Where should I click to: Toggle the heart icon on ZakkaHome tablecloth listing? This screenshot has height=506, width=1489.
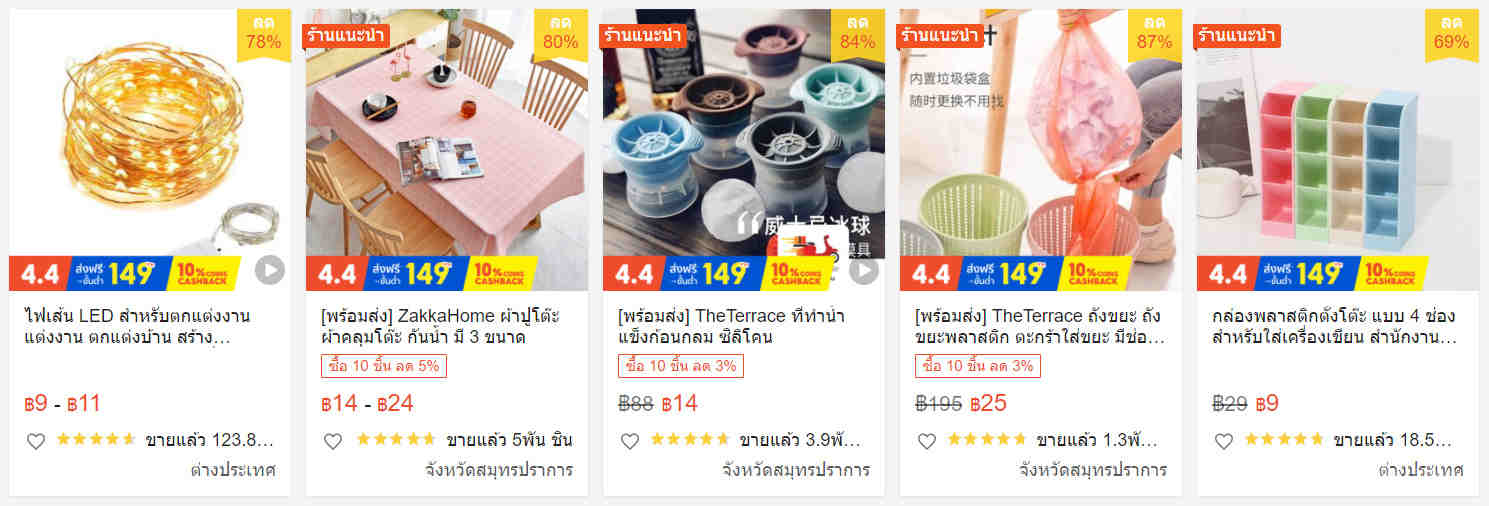(333, 441)
